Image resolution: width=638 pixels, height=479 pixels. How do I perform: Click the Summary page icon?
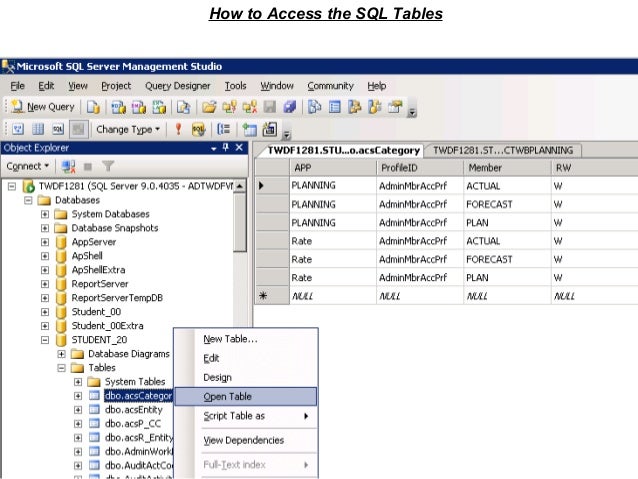[334, 107]
